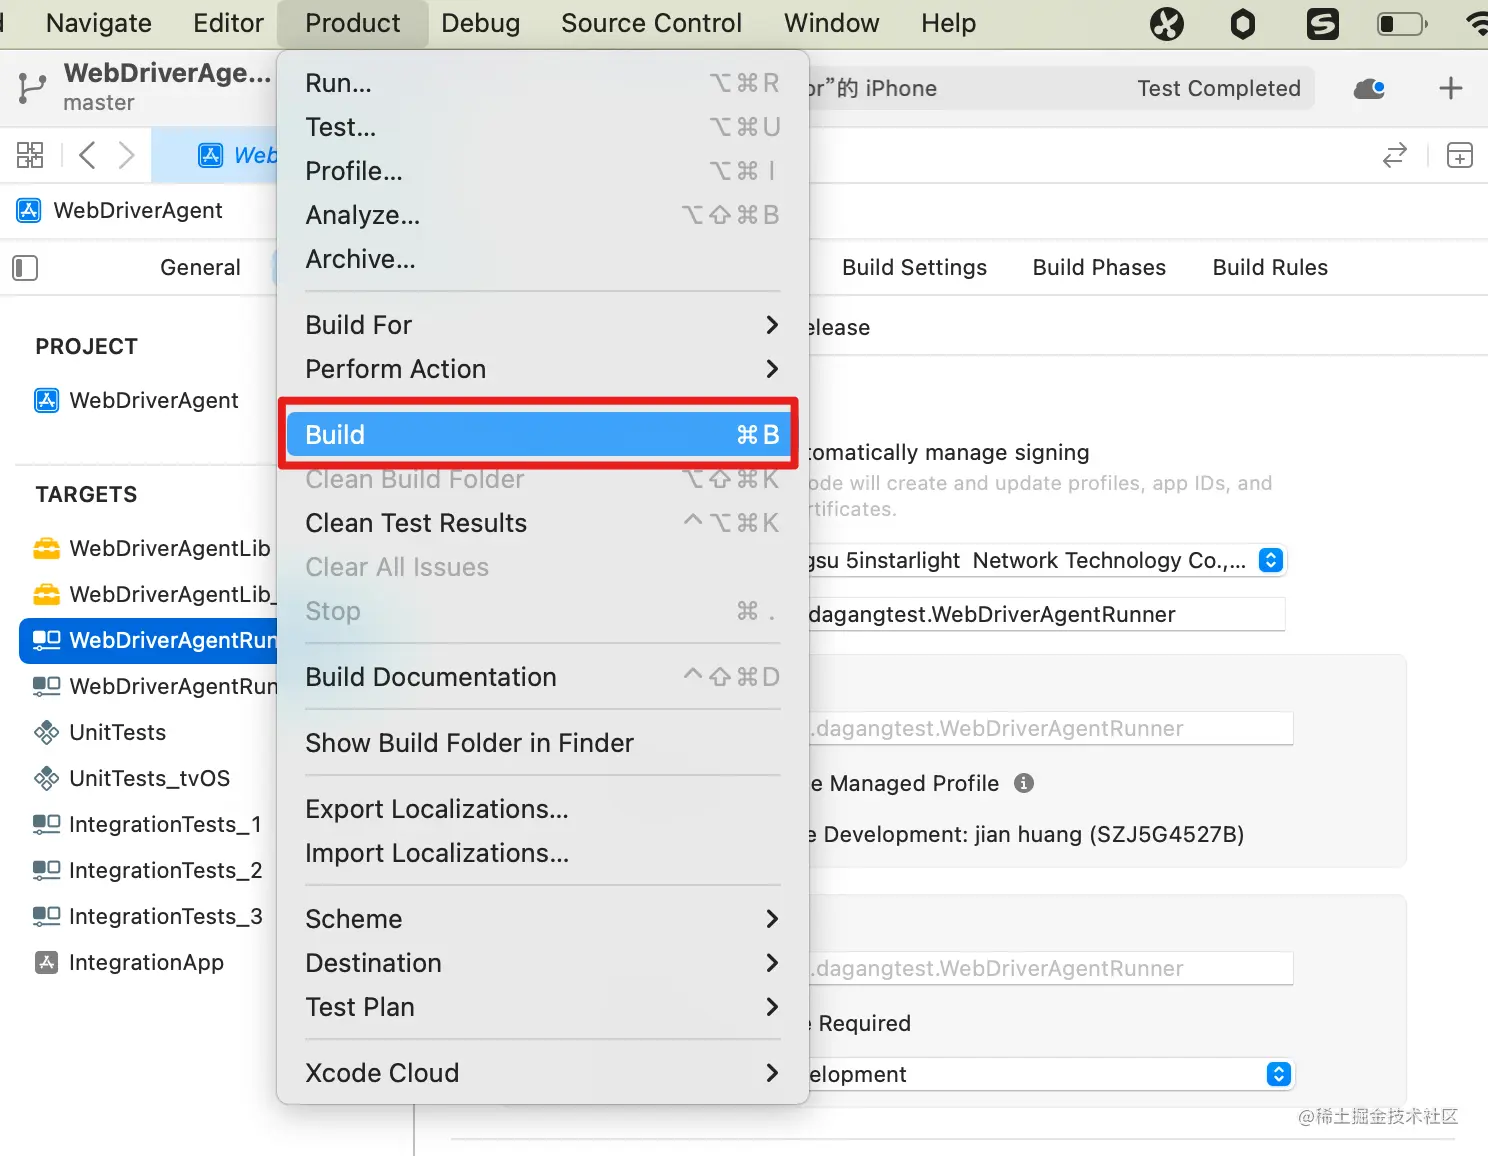1488x1156 pixels.
Task: Toggle the targets list sidebar icon
Action: click(25, 268)
